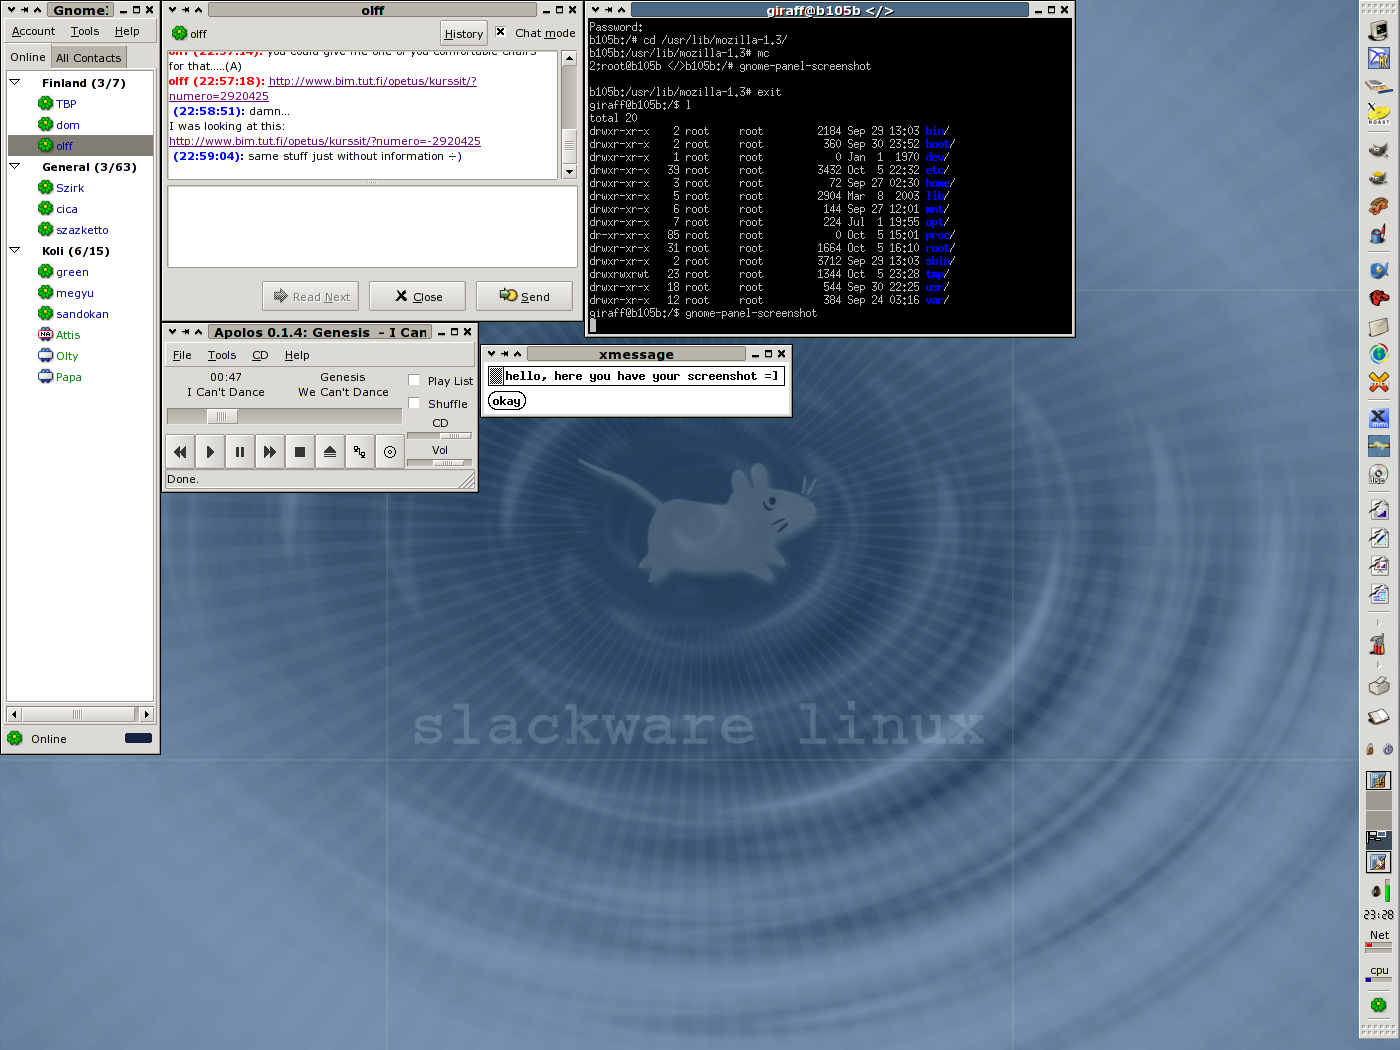Image resolution: width=1400 pixels, height=1050 pixels.
Task: Open the terminal launcher in side panel
Action: click(x=1379, y=31)
